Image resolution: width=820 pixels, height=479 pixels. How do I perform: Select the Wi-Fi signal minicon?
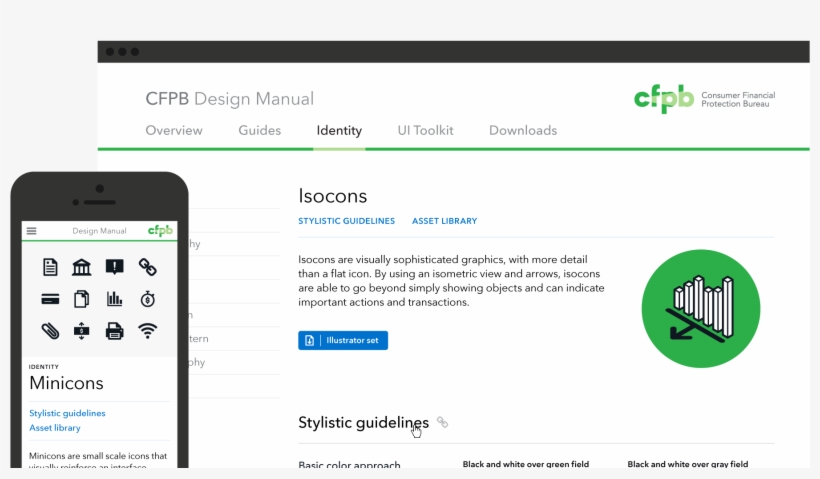tap(147, 330)
